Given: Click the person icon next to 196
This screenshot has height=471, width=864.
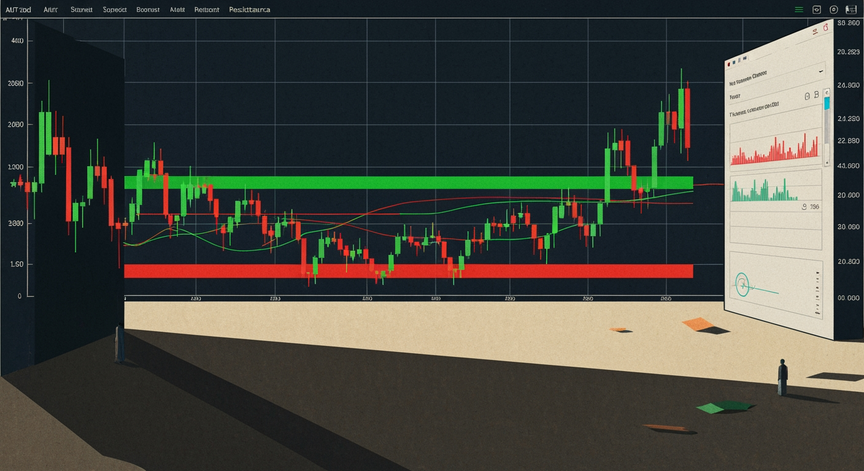Looking at the screenshot, I should 805,207.
